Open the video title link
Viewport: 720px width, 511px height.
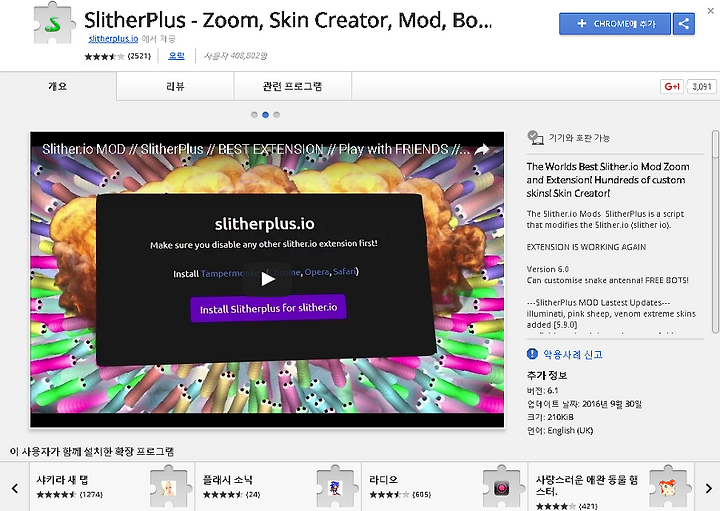[x=256, y=149]
